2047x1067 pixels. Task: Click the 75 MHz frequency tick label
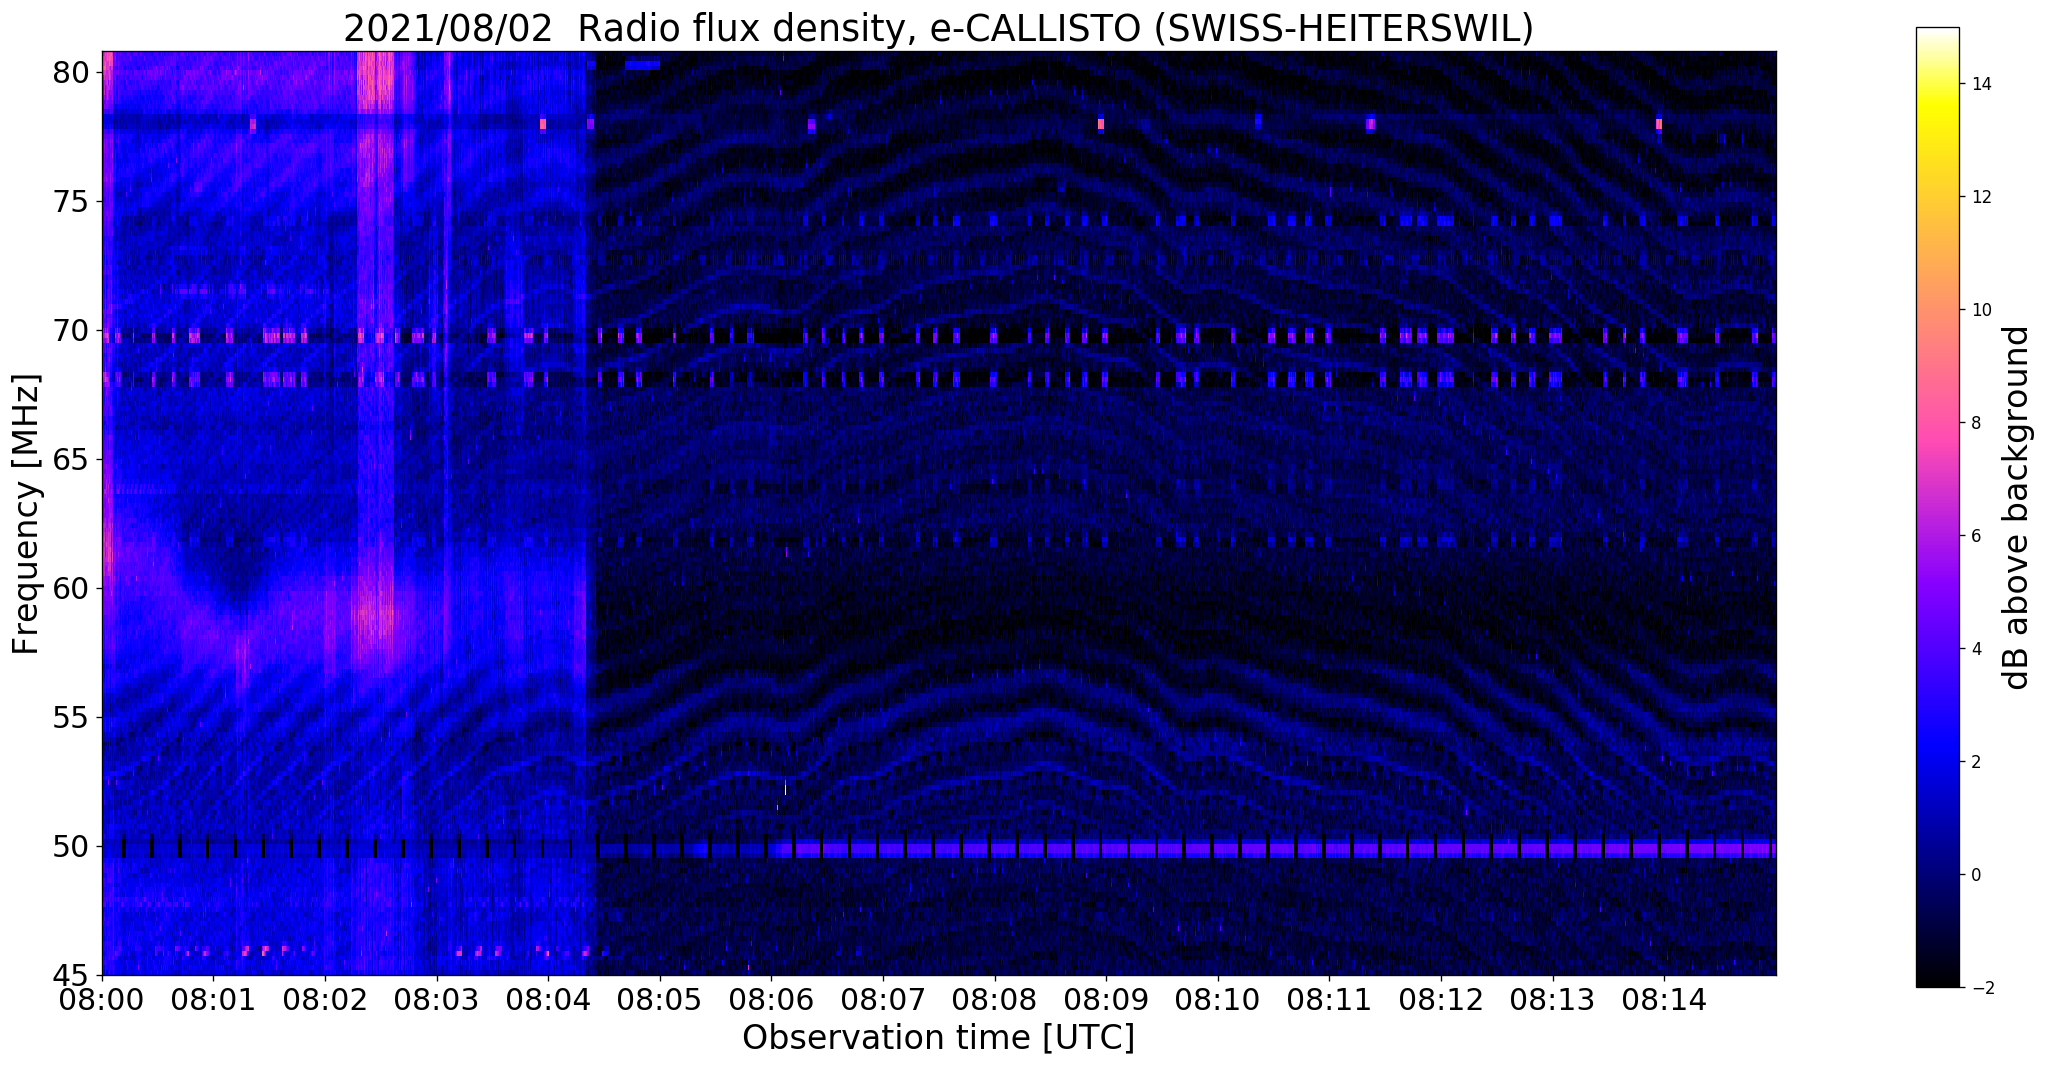click(x=73, y=202)
